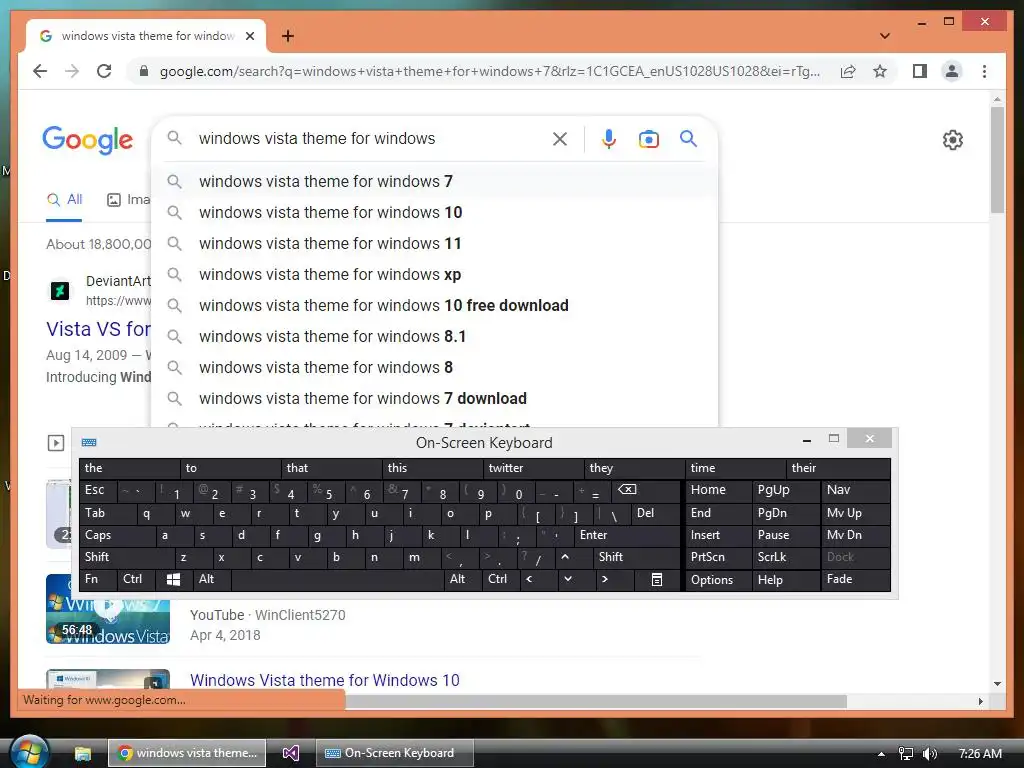Reload the page in Chrome
Viewport: 1024px width, 768px height.
pos(104,71)
